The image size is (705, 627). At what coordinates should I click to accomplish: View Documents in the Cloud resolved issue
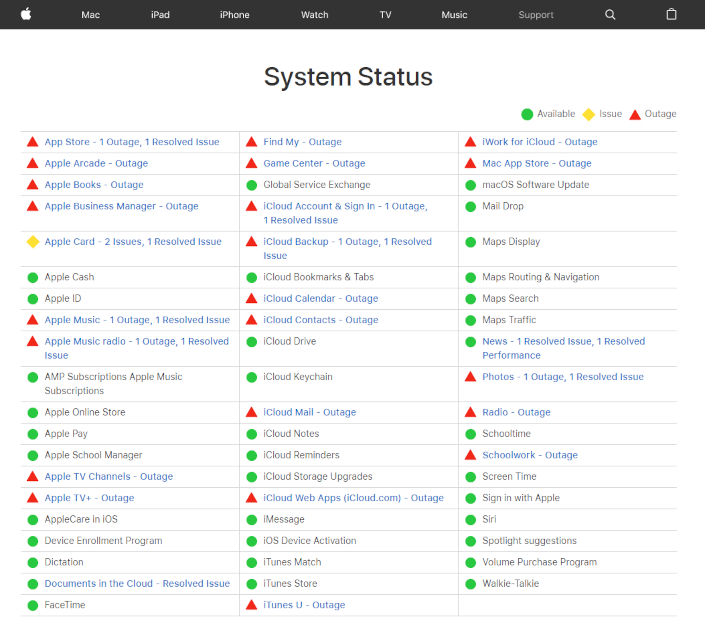pyautogui.click(x=137, y=584)
